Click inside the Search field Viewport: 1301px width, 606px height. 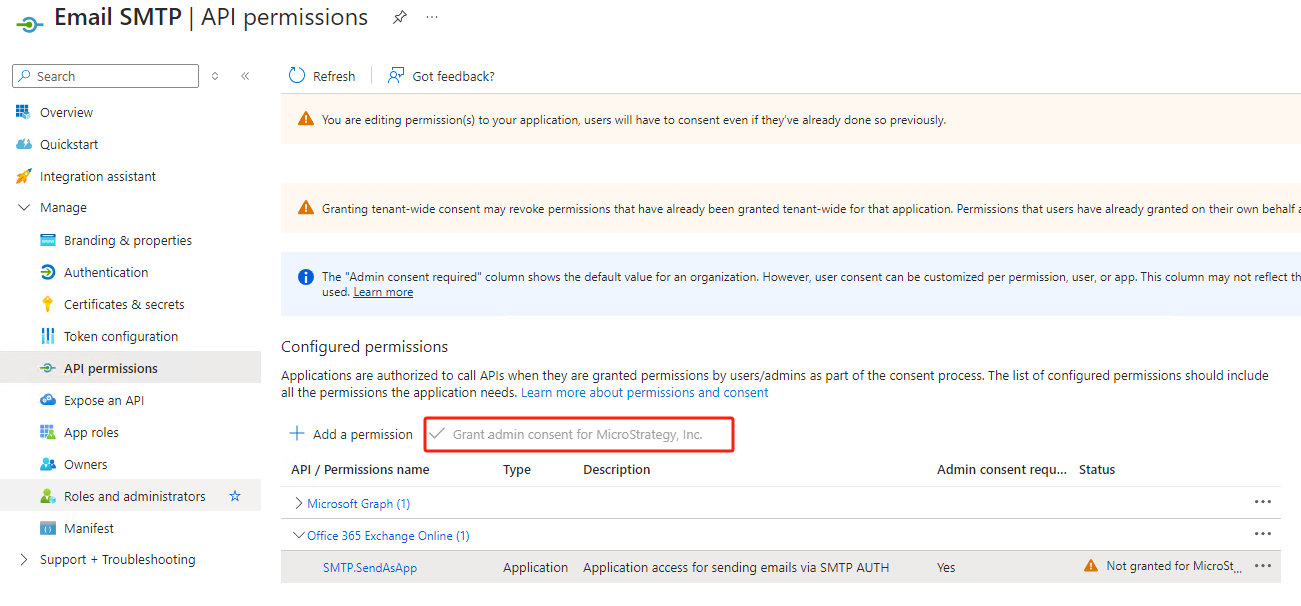[x=105, y=75]
